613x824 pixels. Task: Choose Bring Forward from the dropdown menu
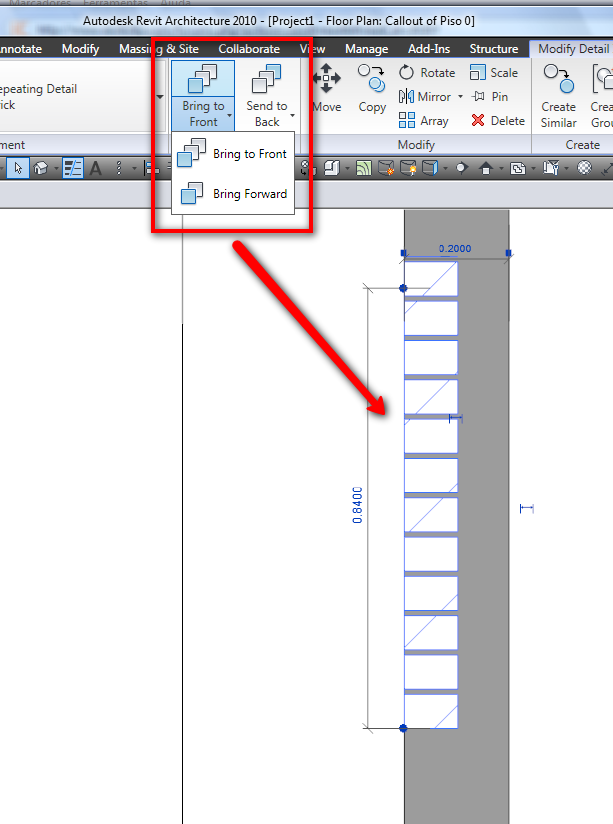click(233, 193)
